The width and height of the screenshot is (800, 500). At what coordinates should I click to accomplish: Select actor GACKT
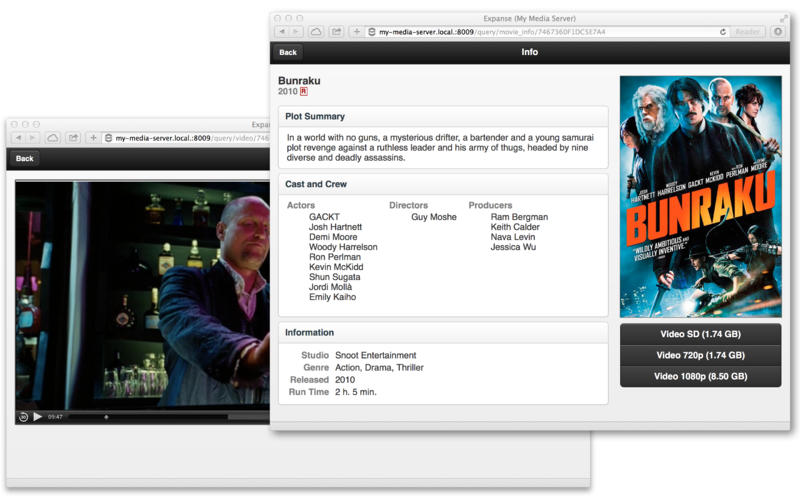(x=324, y=217)
